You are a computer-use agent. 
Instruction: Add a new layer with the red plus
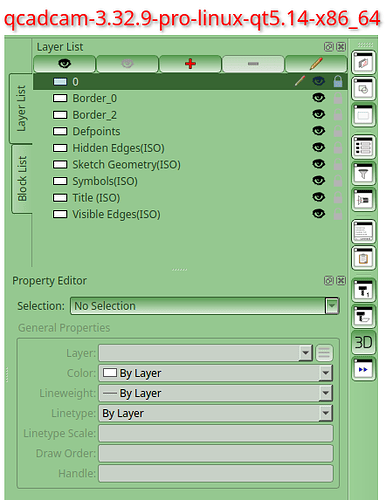click(x=190, y=64)
